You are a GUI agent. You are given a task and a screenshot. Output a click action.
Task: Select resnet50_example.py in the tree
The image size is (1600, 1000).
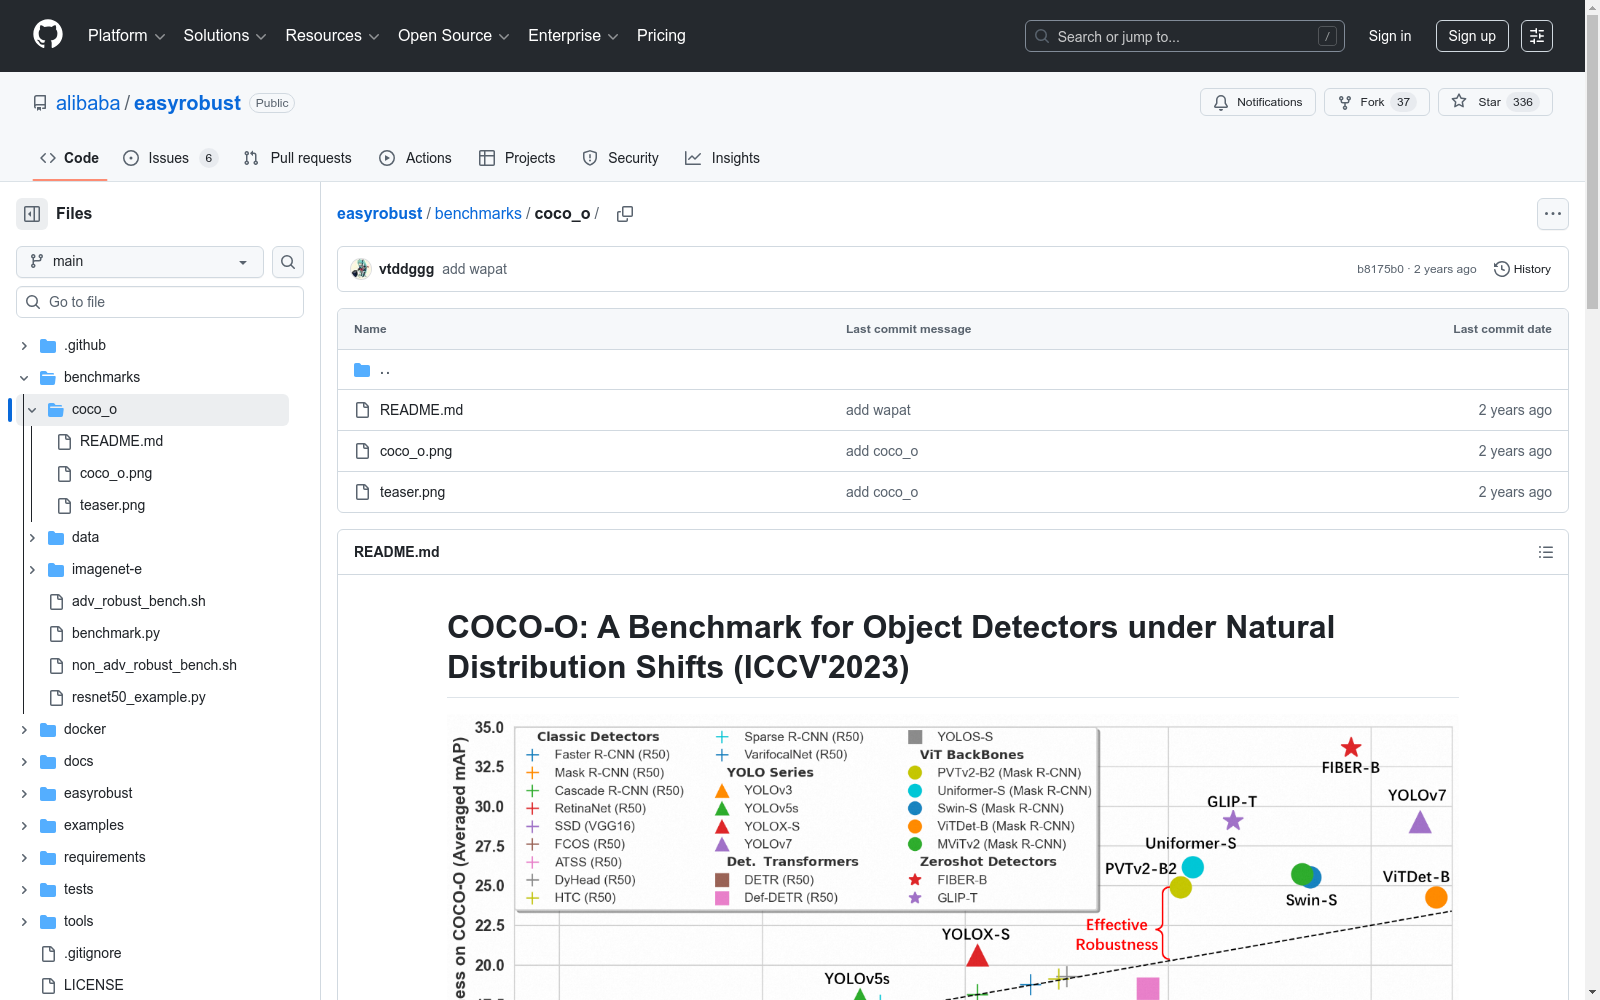[138, 697]
